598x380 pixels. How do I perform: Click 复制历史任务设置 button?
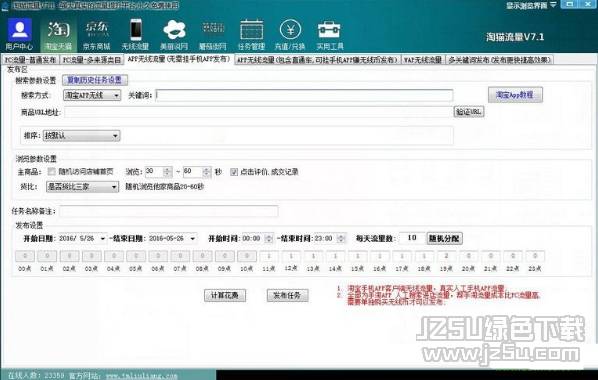95,80
